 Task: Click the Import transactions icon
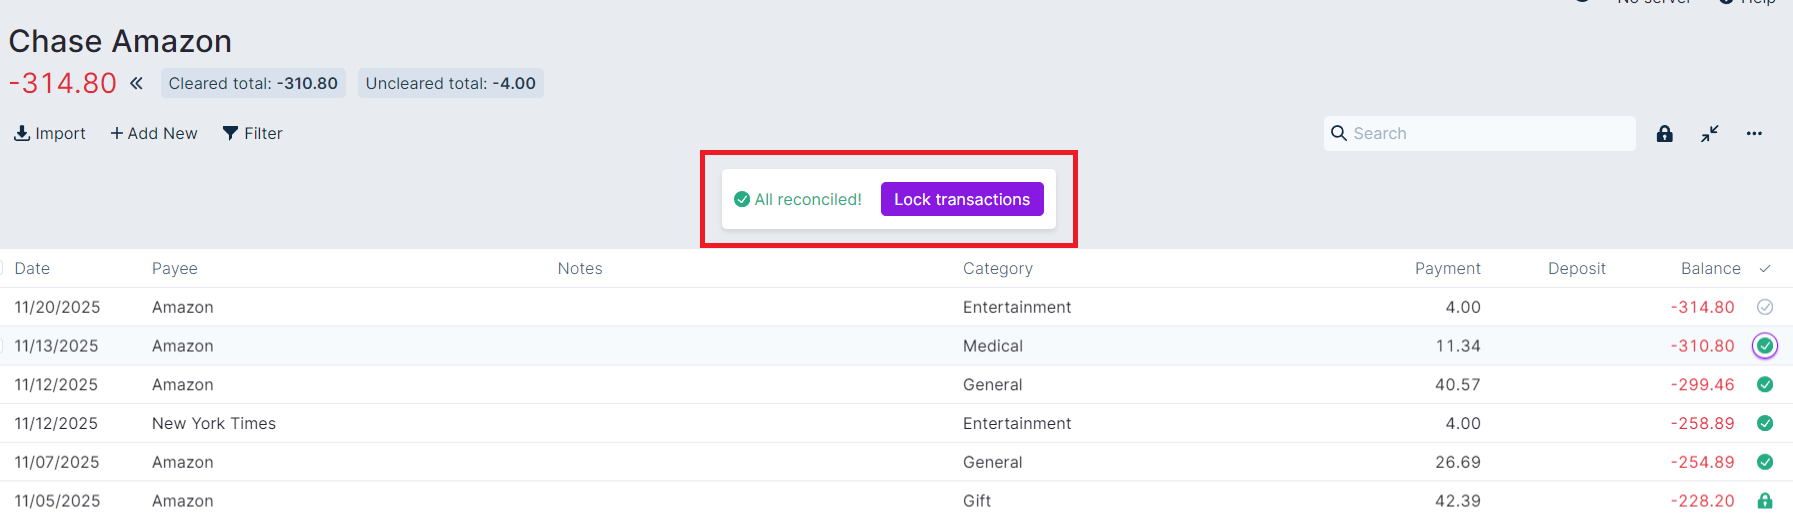(x=22, y=133)
